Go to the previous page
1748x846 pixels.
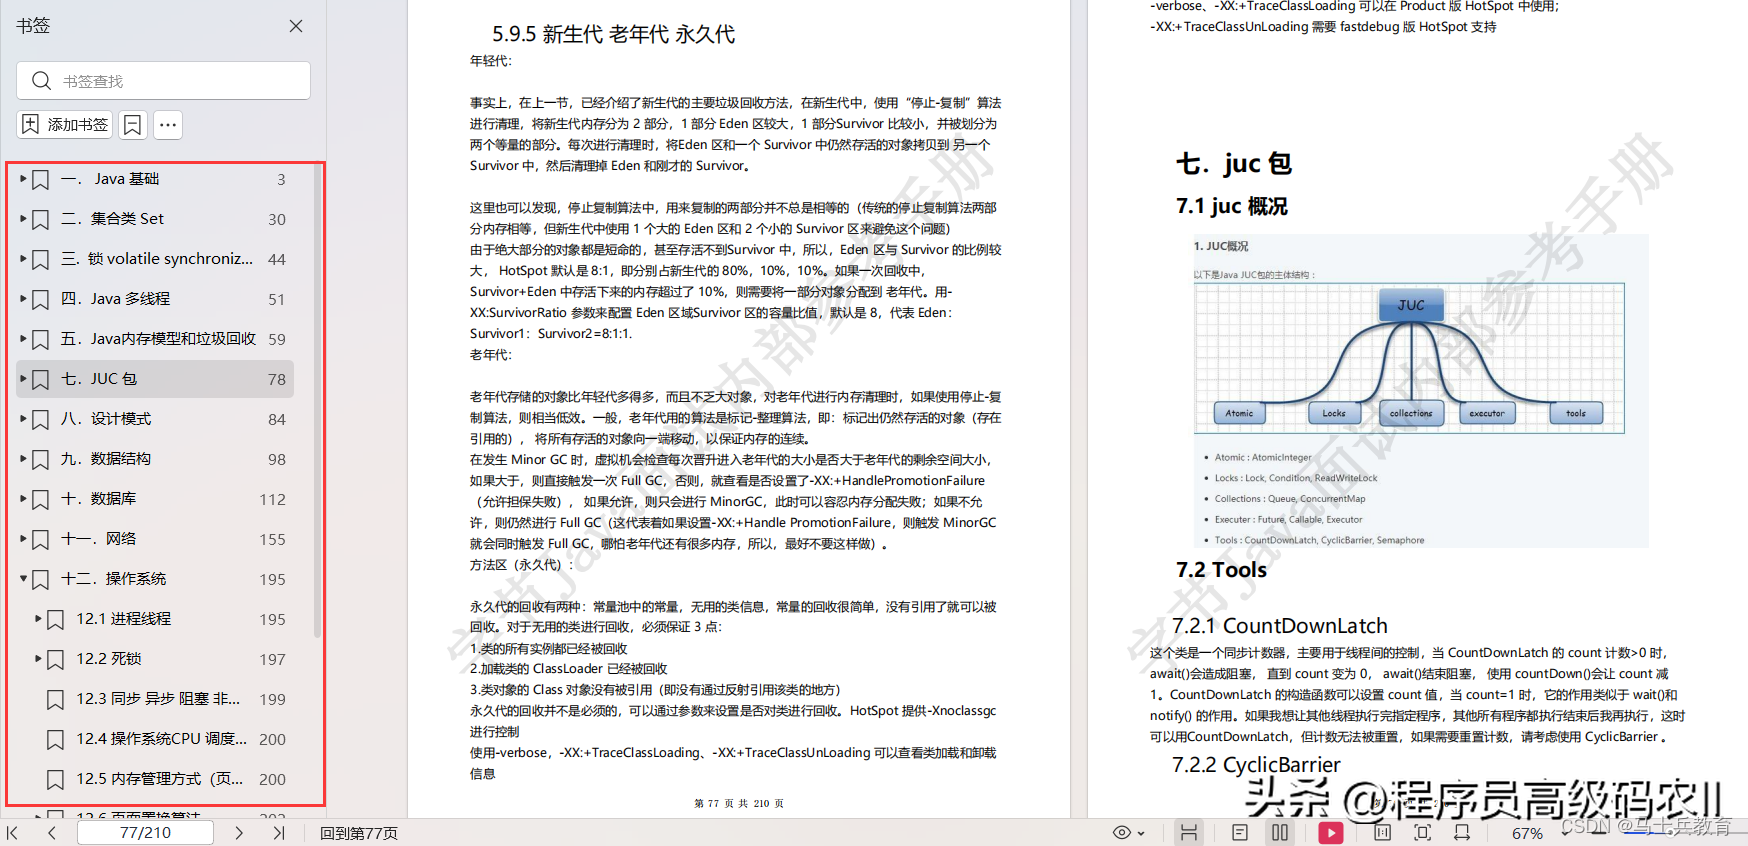coord(52,833)
